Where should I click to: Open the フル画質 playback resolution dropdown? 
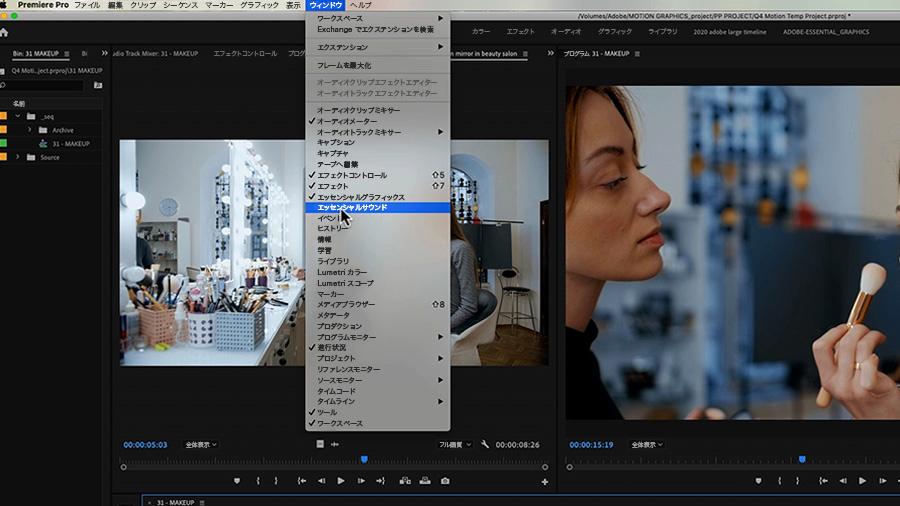[x=455, y=445]
